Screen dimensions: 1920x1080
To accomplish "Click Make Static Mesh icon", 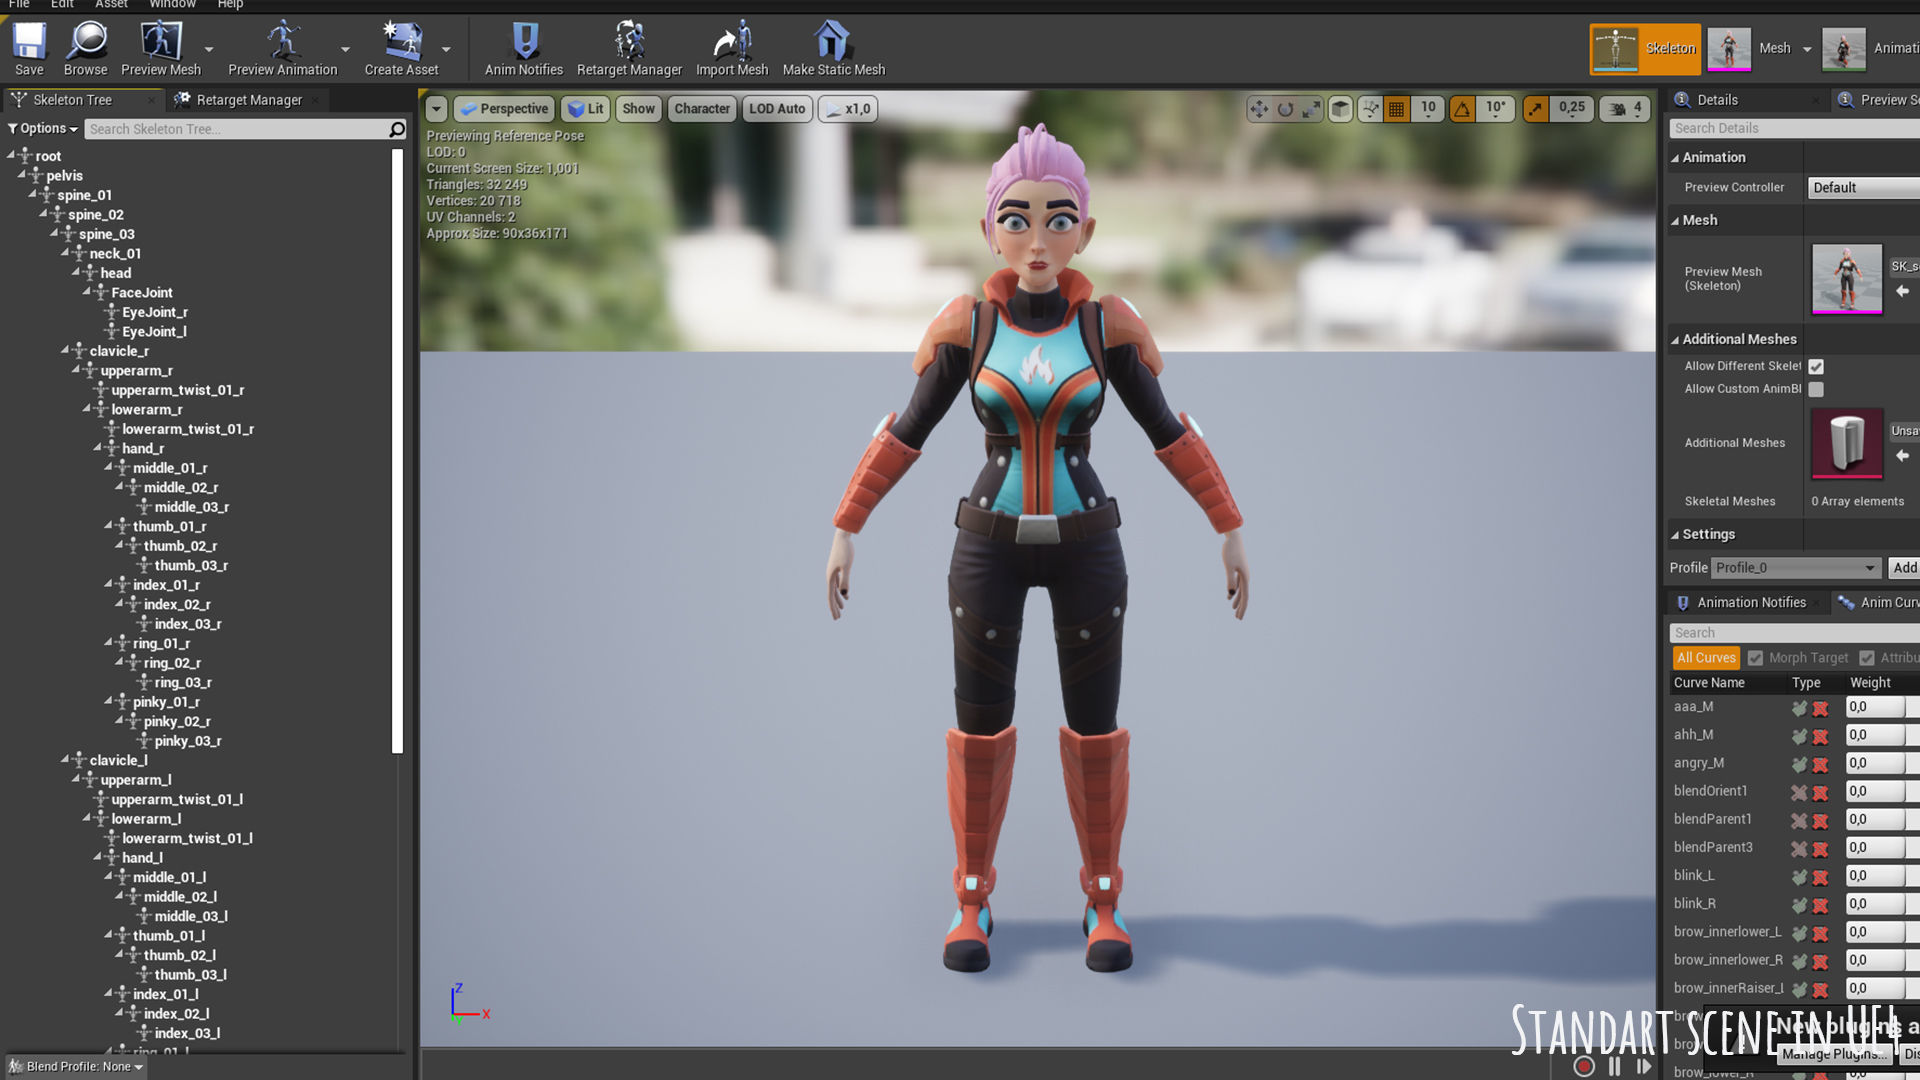I will click(834, 49).
